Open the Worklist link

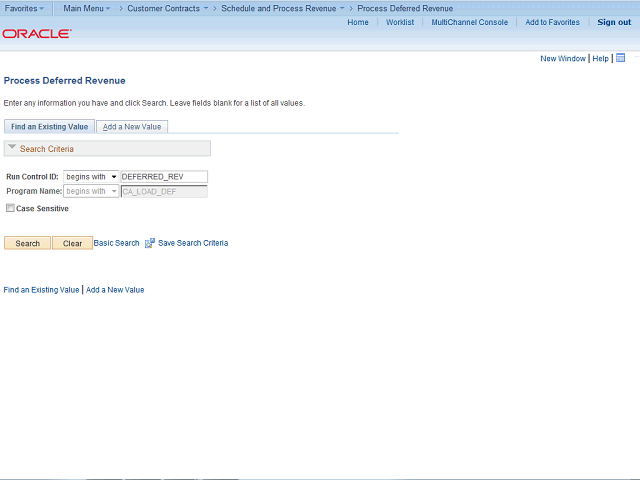pyautogui.click(x=400, y=22)
